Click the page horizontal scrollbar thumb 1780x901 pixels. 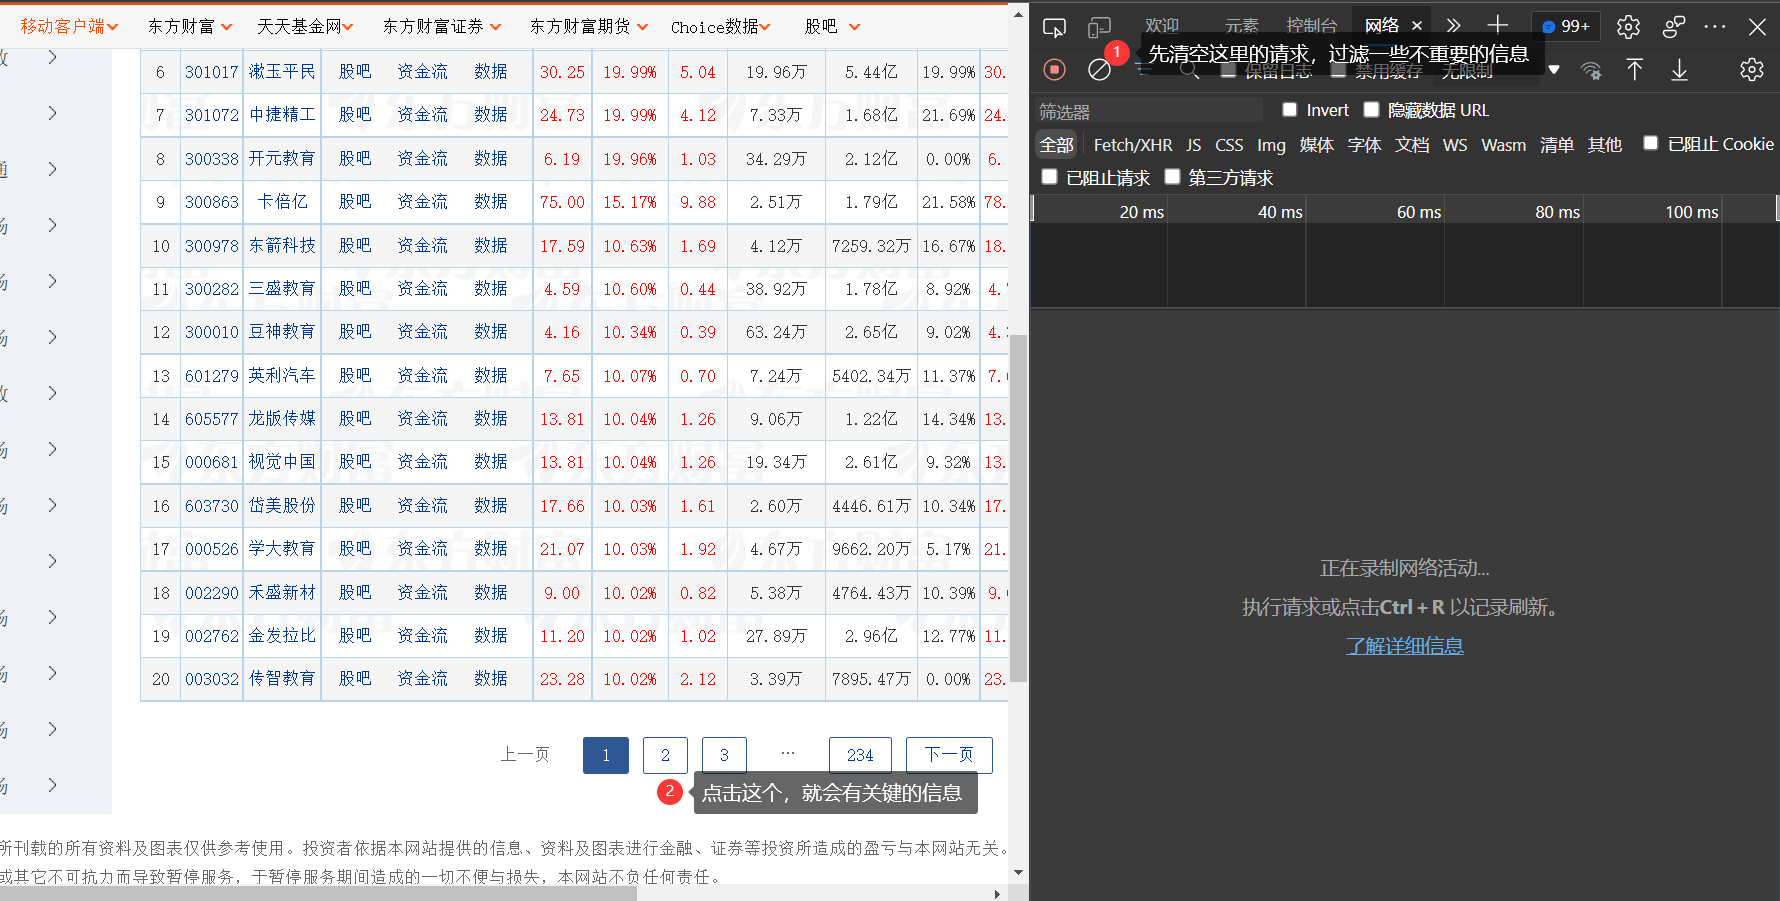(x=318, y=893)
